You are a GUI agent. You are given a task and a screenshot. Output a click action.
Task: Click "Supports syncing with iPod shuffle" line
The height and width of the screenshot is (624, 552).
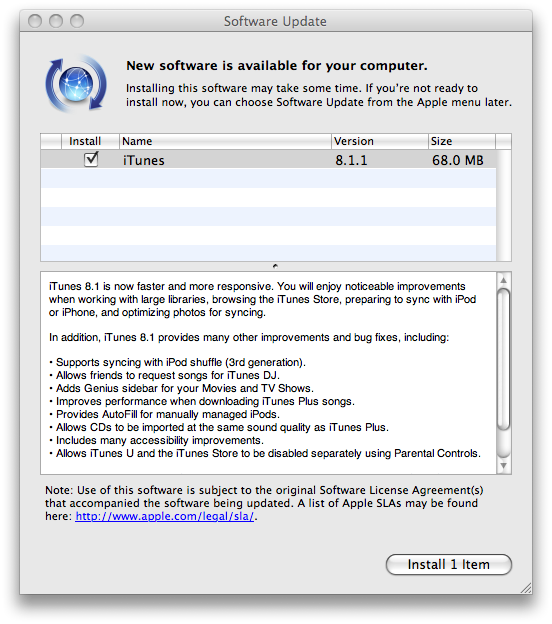tap(177, 362)
